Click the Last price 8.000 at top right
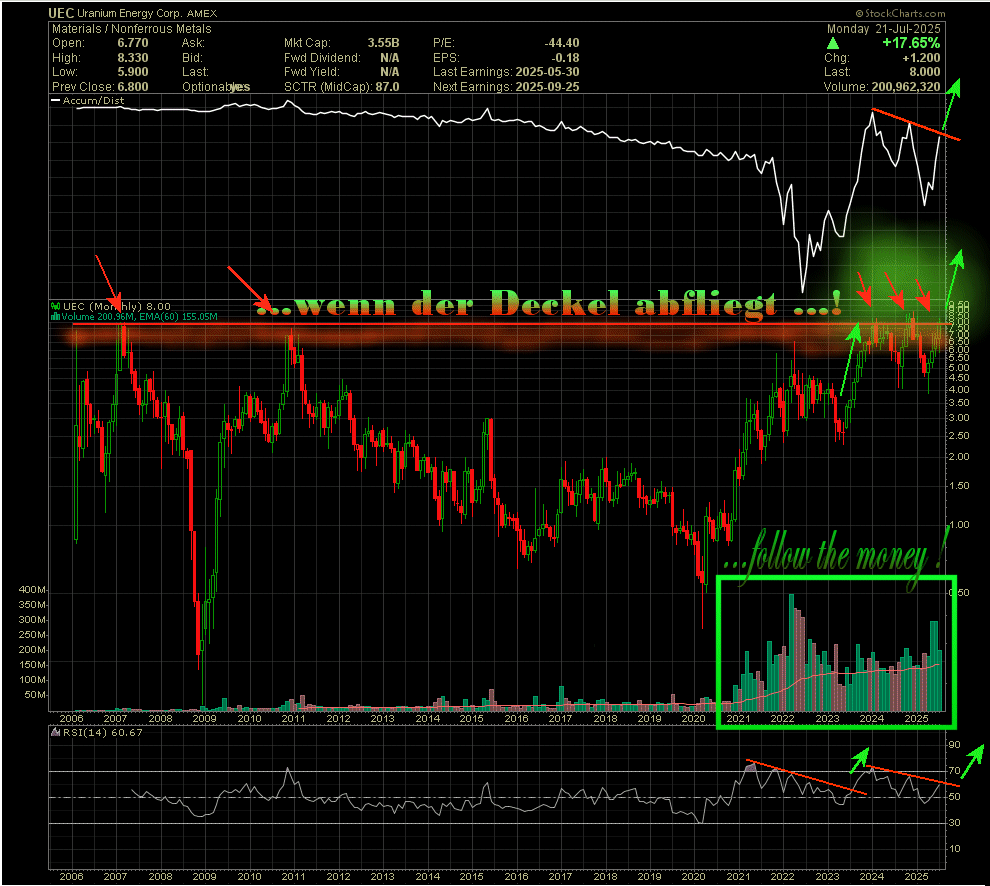The height and width of the screenshot is (886, 990). pyautogui.click(x=924, y=72)
